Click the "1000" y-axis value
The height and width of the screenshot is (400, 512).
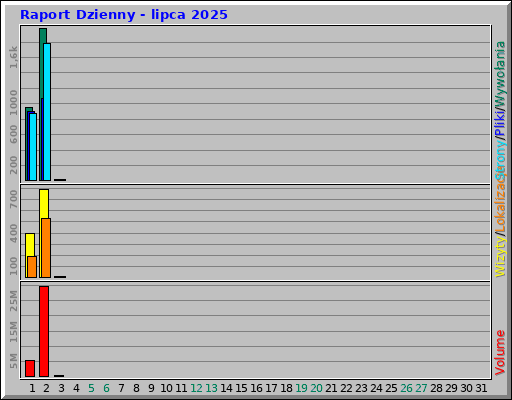point(13,102)
